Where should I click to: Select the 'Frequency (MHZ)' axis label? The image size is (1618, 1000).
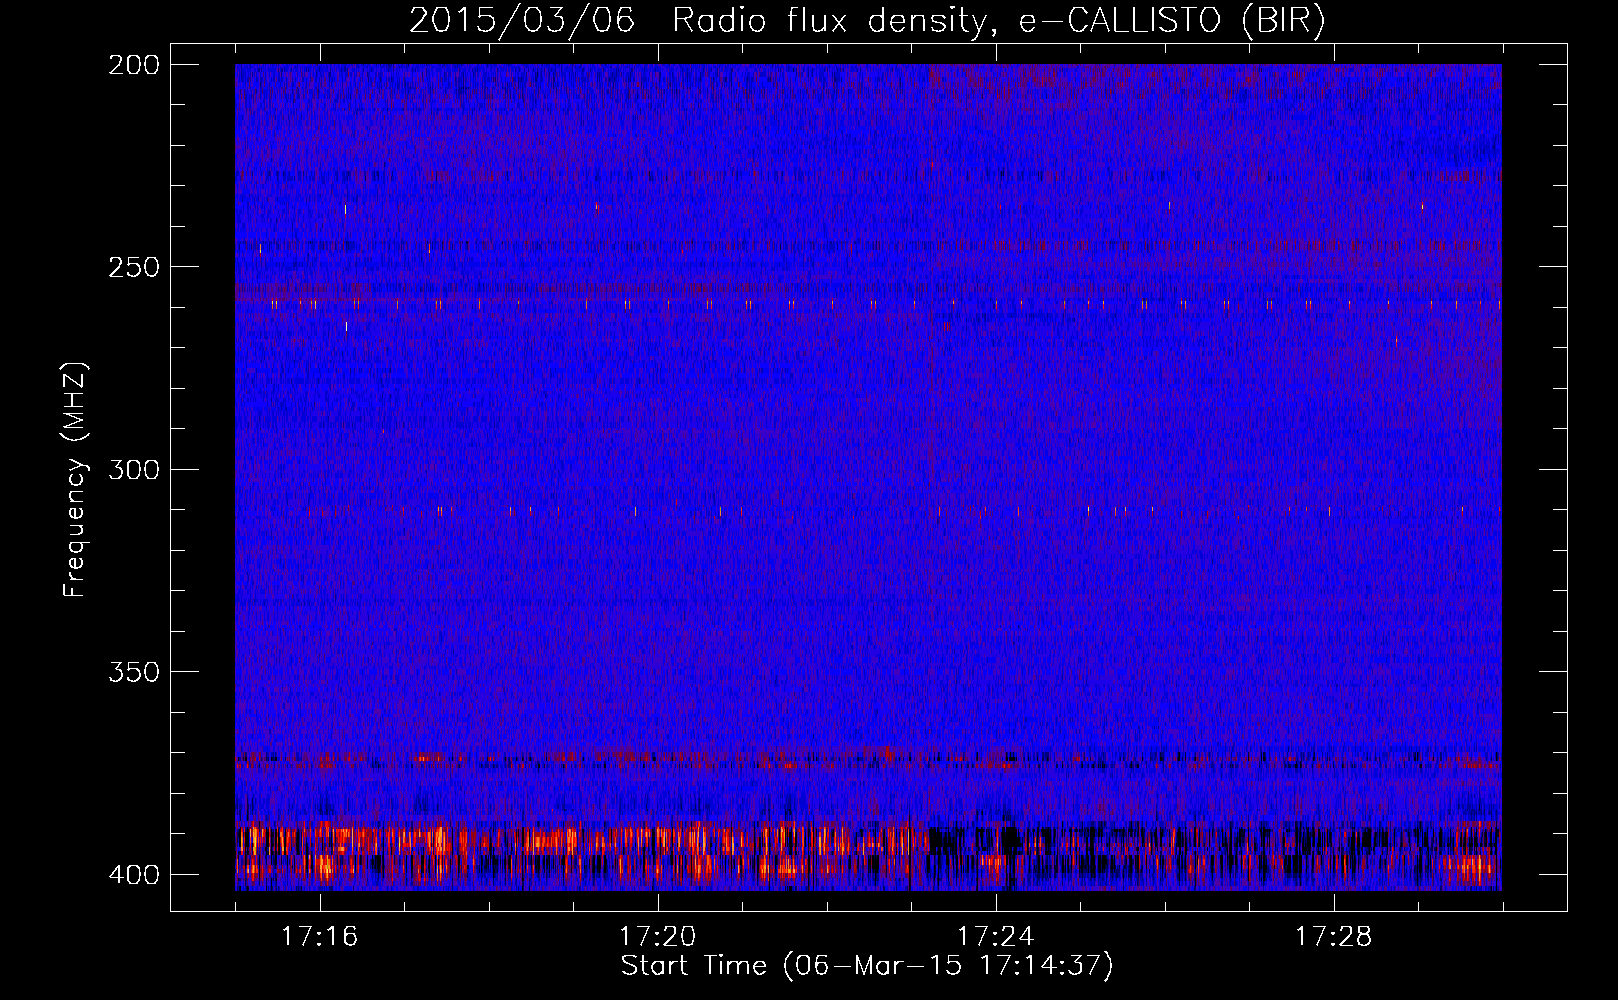[x=75, y=480]
